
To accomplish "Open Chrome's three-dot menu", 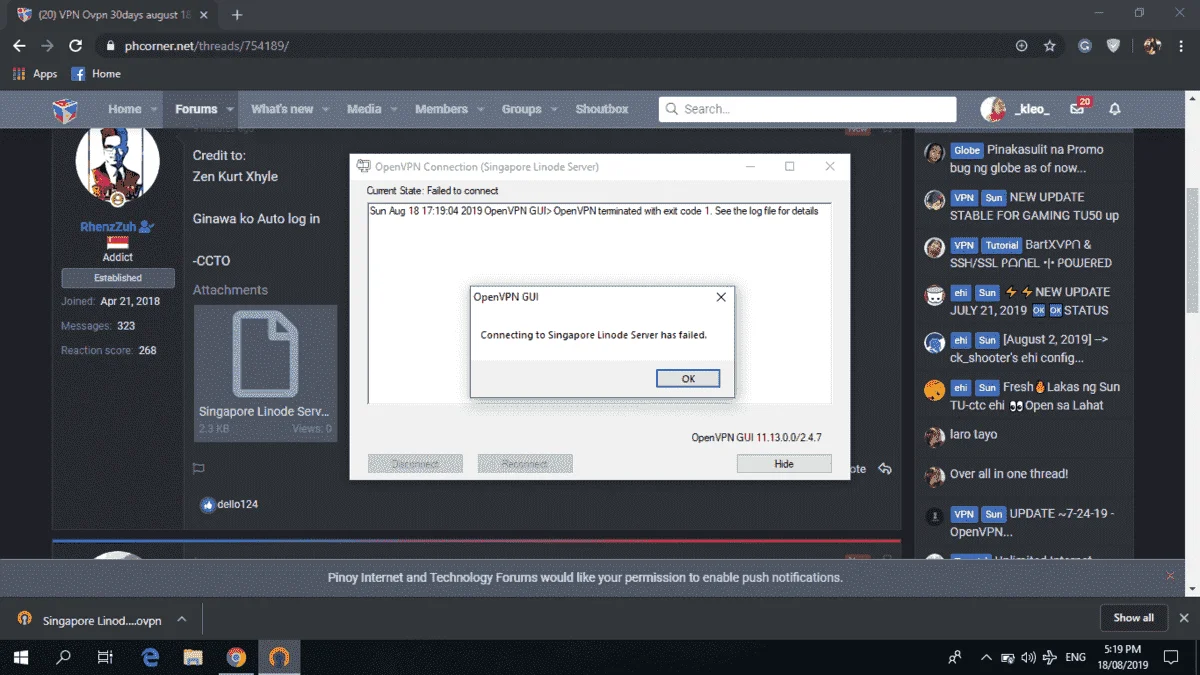I will click(1181, 46).
